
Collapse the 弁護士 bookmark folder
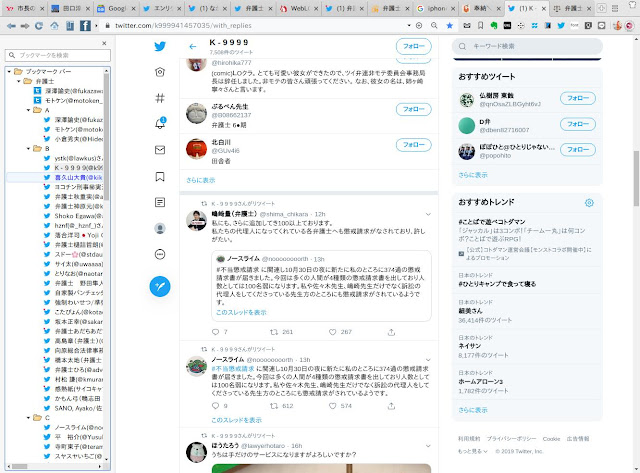pos(19,81)
